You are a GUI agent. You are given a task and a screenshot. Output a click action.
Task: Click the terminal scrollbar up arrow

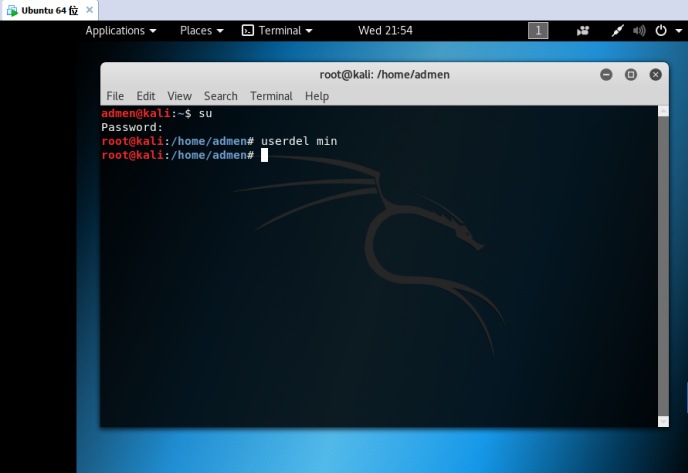point(663,111)
